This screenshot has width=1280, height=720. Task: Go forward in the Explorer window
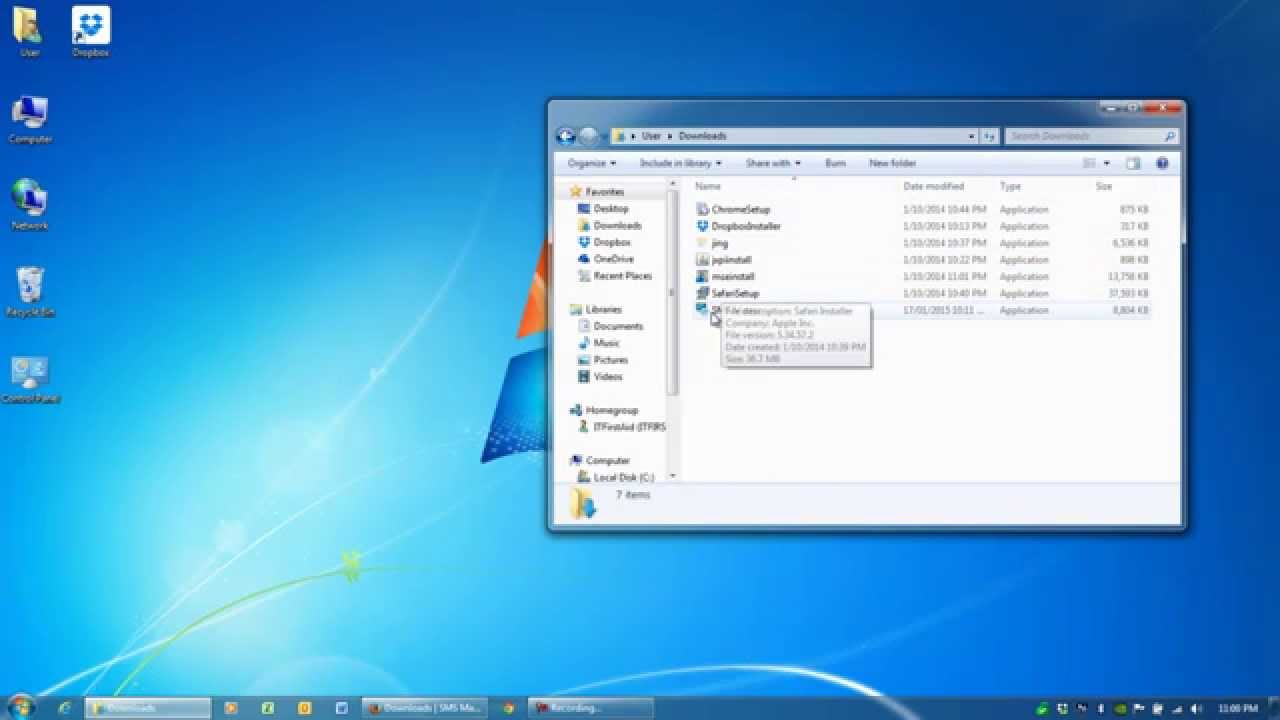point(588,136)
